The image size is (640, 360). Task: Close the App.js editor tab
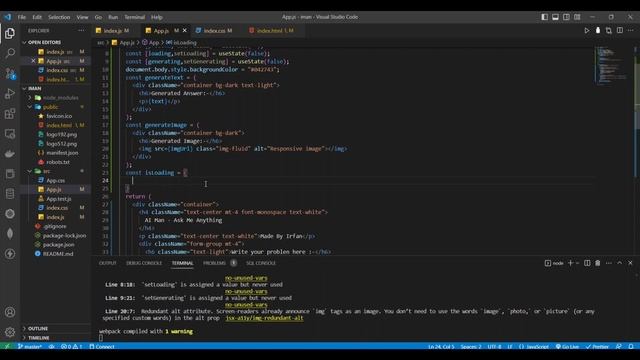pyautogui.click(x=184, y=31)
